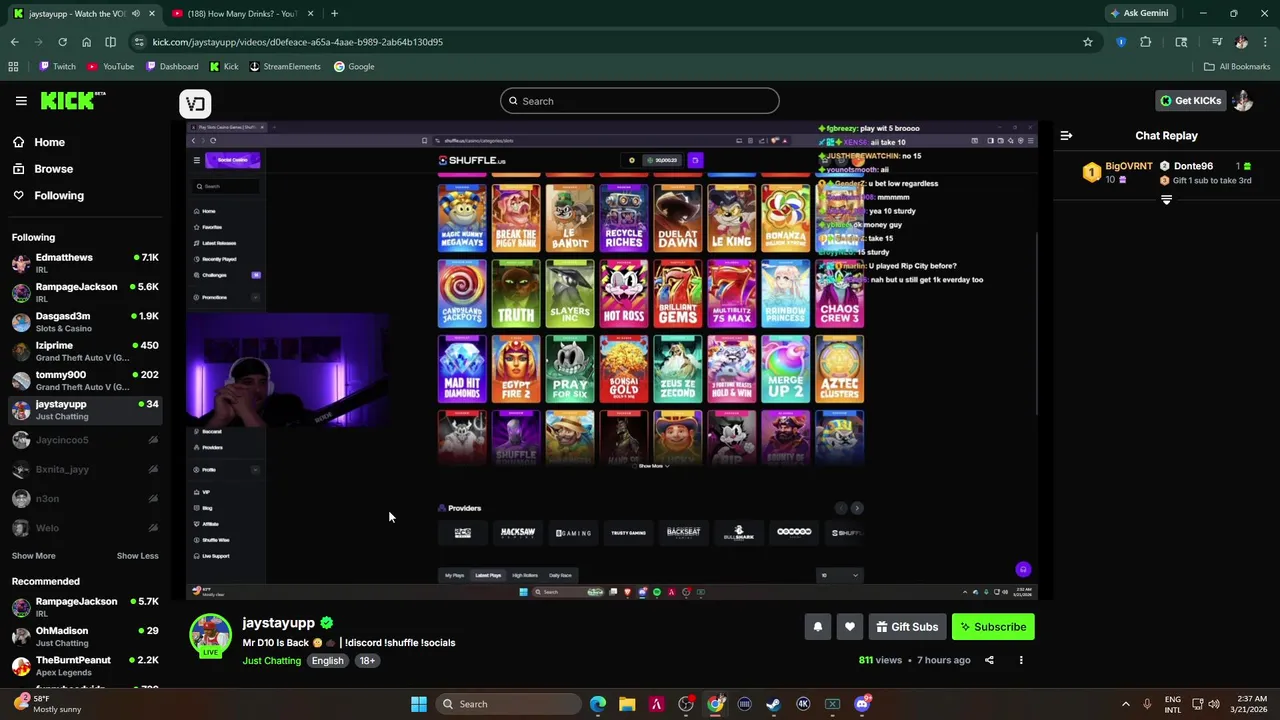Click the 18+ tag
The width and height of the screenshot is (1280, 720).
point(367,661)
